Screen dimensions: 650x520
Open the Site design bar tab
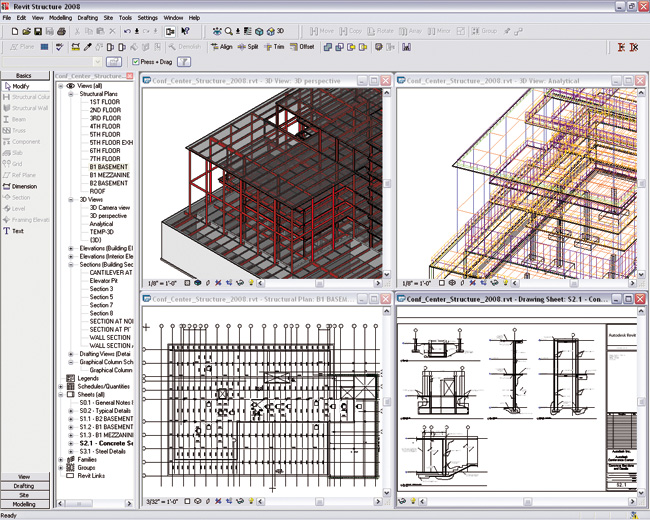pyautogui.click(x=24, y=495)
